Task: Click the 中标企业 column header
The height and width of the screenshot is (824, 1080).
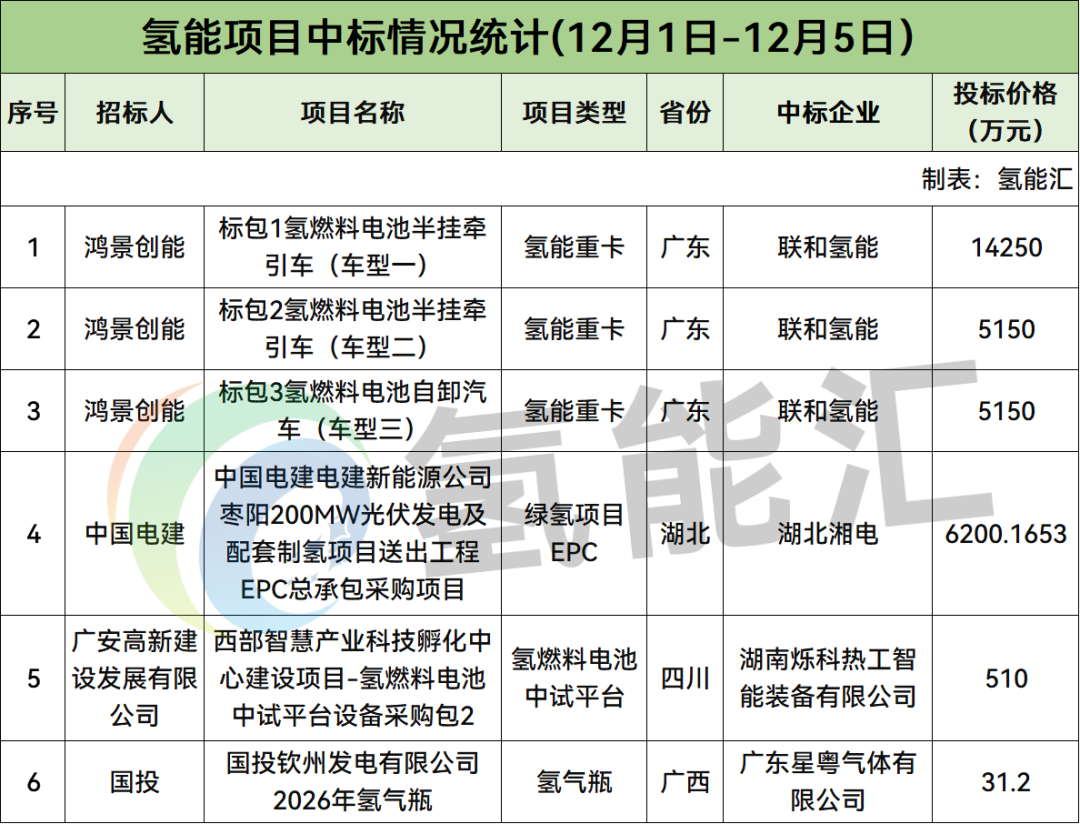Action: click(828, 112)
